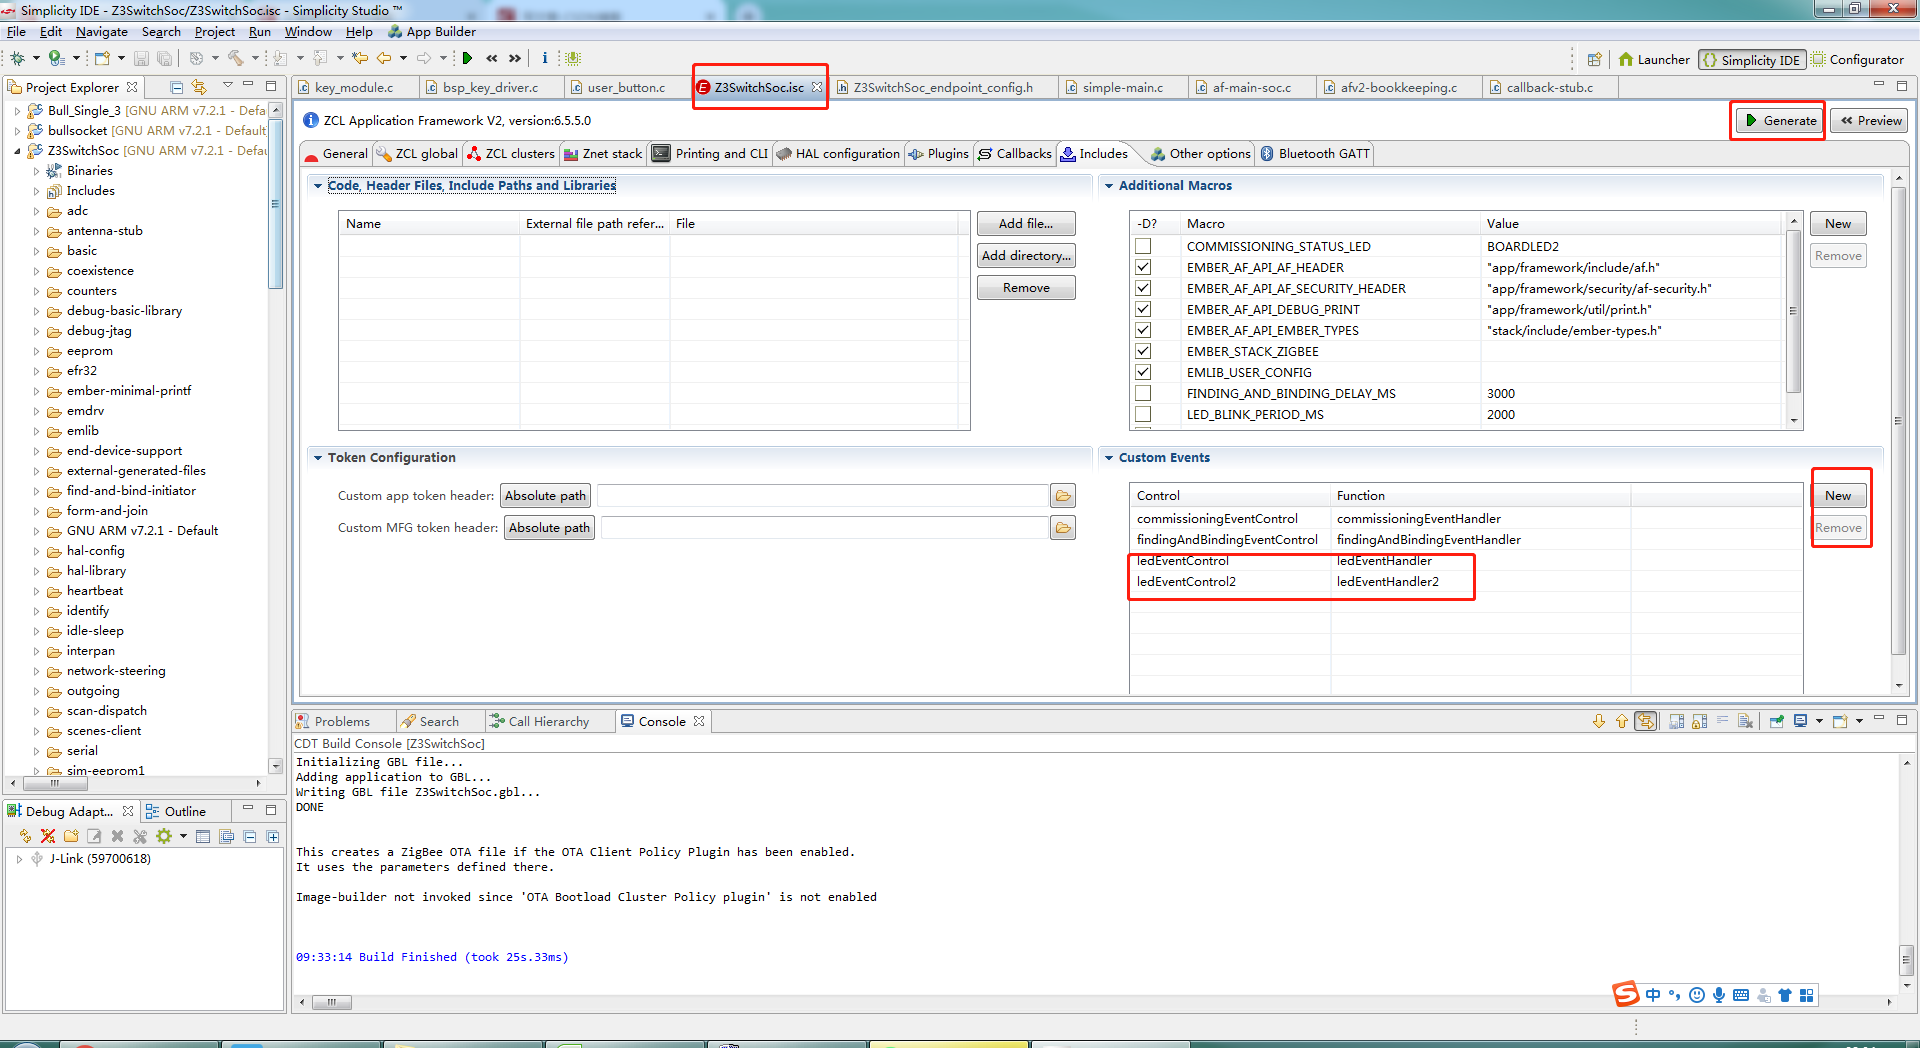Click Absolute path for custom app token
The height and width of the screenshot is (1048, 1920).
tap(546, 496)
